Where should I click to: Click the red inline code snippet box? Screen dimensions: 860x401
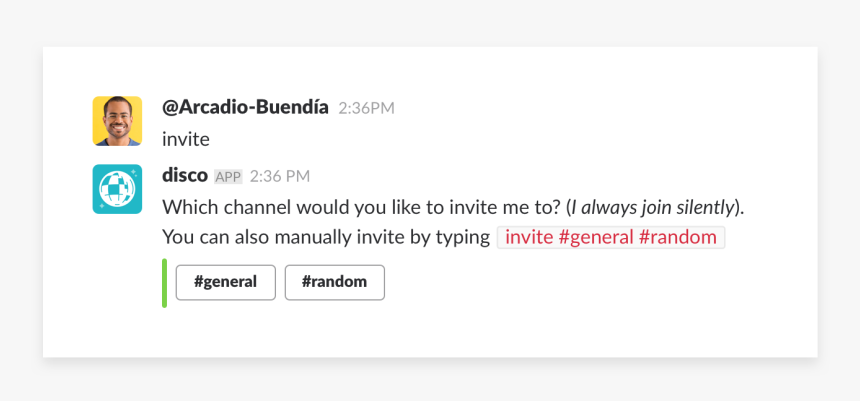610,237
